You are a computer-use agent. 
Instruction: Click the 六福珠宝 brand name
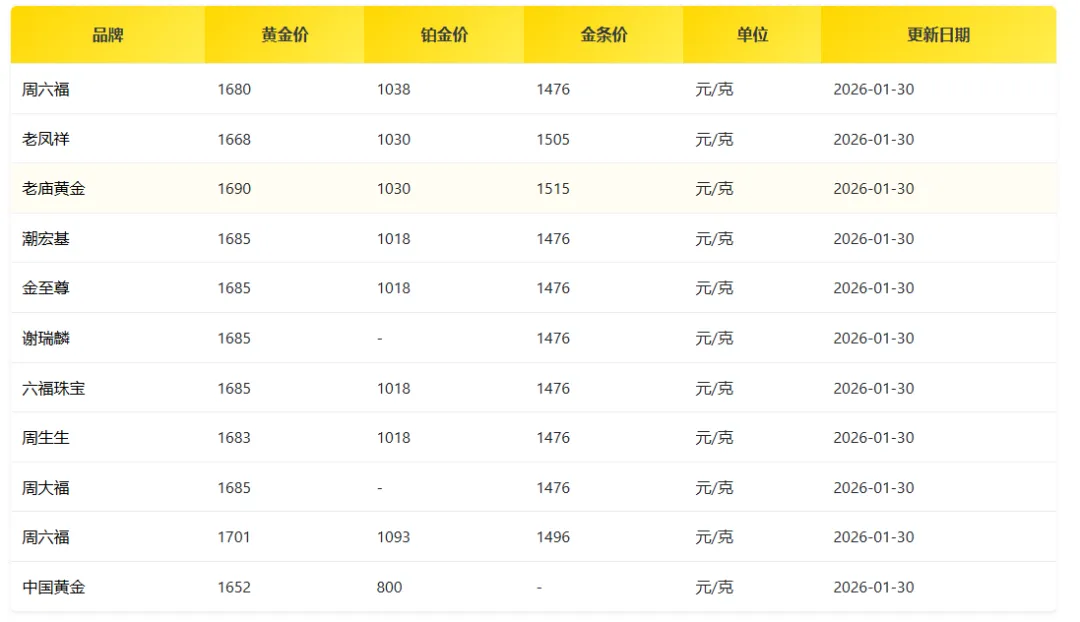tap(54, 388)
